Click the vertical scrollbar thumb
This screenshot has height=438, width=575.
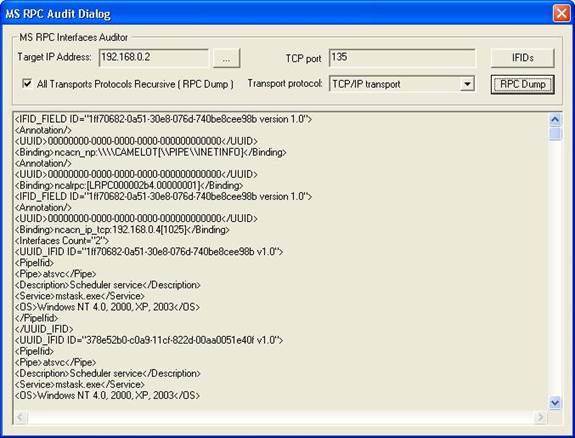555,134
